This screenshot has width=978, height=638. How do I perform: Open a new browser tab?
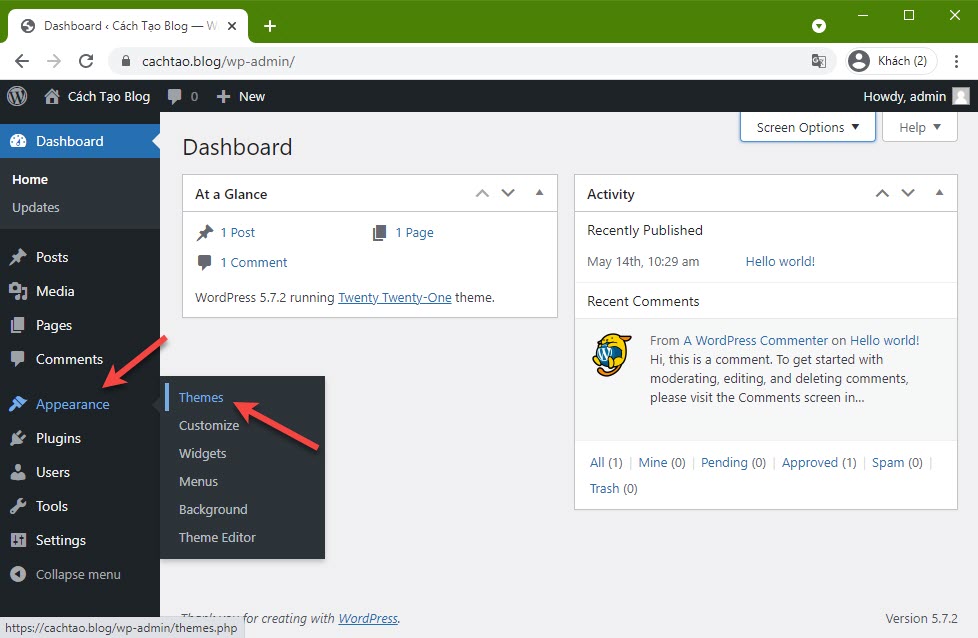[269, 26]
